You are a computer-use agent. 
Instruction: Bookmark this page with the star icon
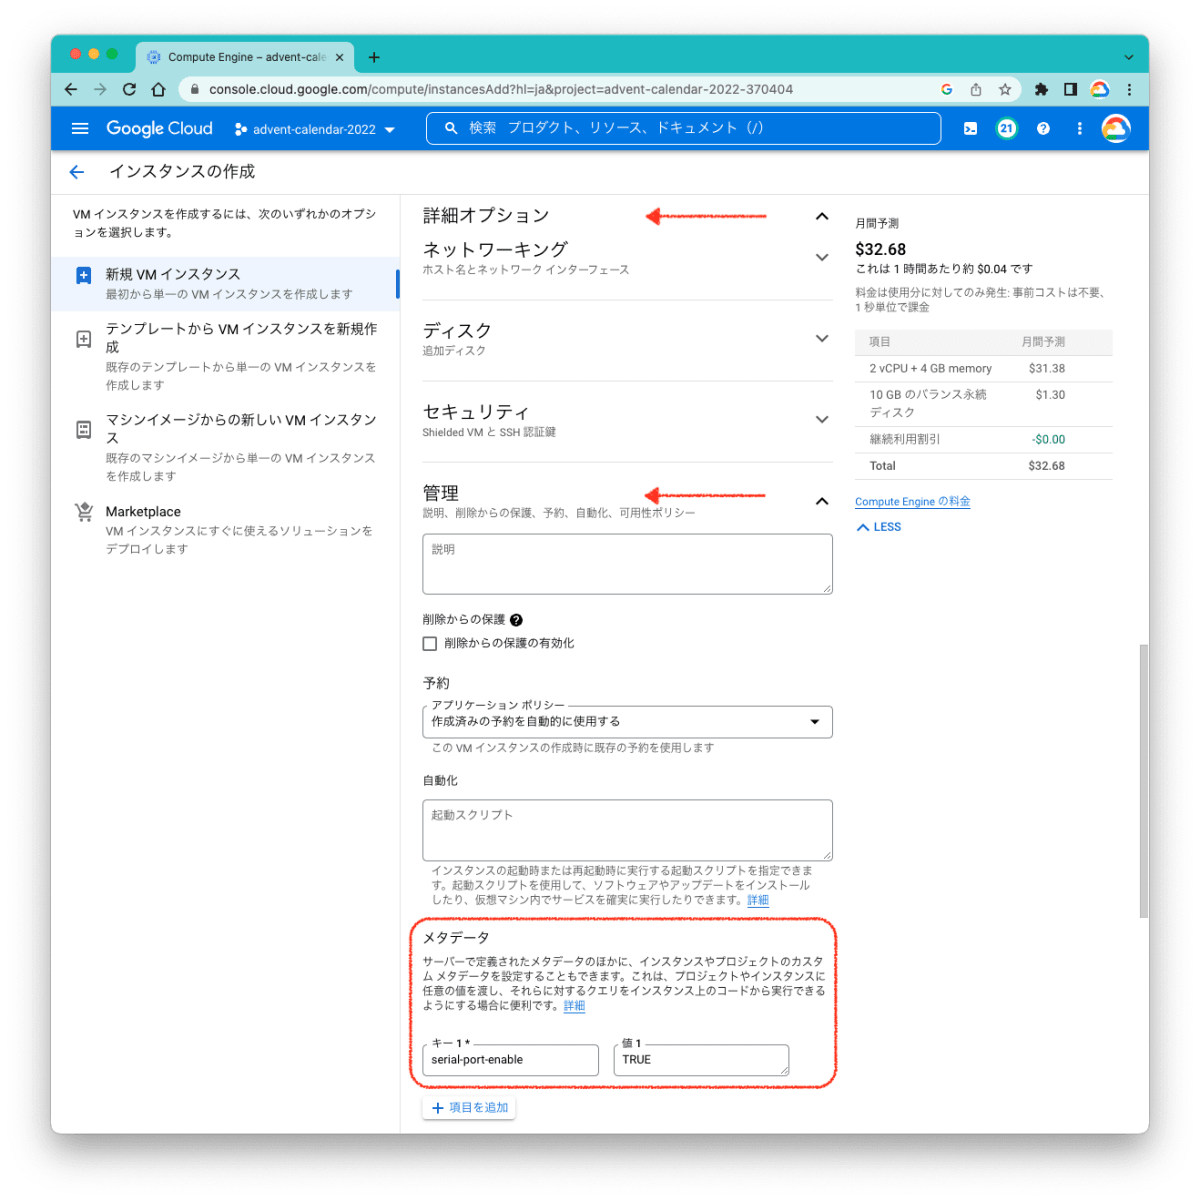pyautogui.click(x=1005, y=89)
